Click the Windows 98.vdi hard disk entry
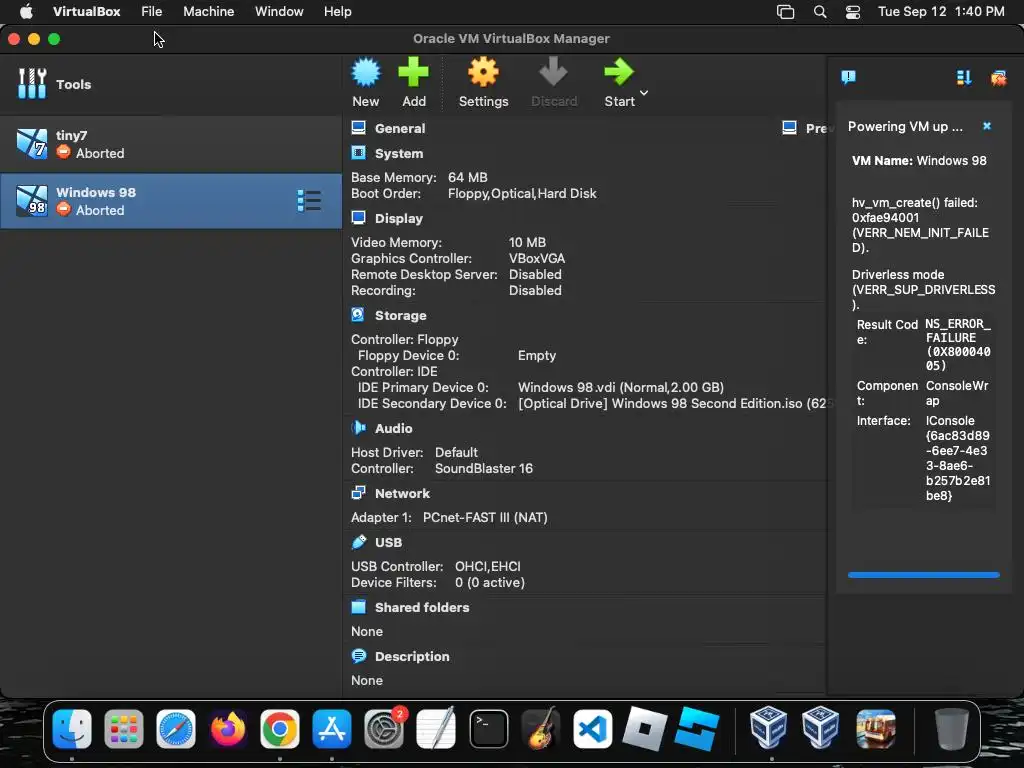The height and width of the screenshot is (768, 1024). tap(620, 388)
